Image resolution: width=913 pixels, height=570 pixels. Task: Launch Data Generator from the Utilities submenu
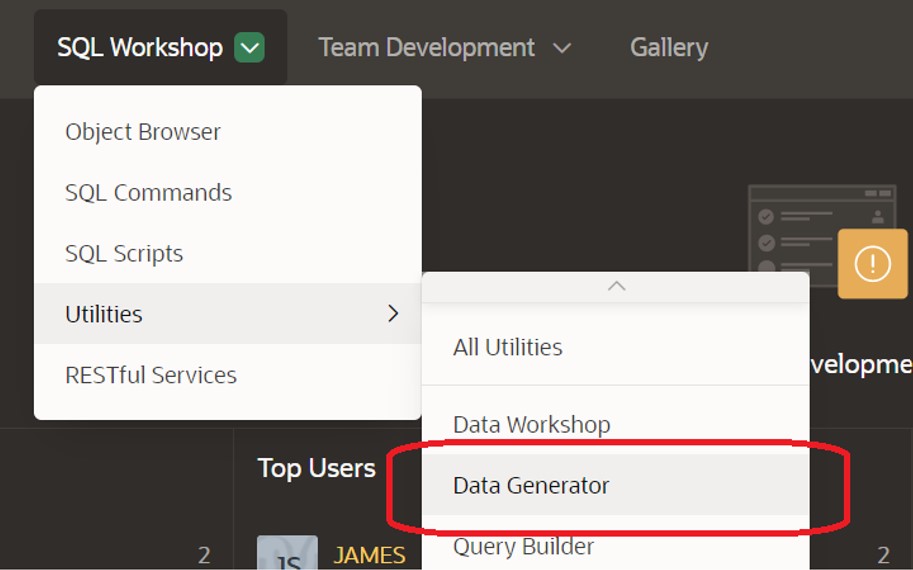[531, 485]
